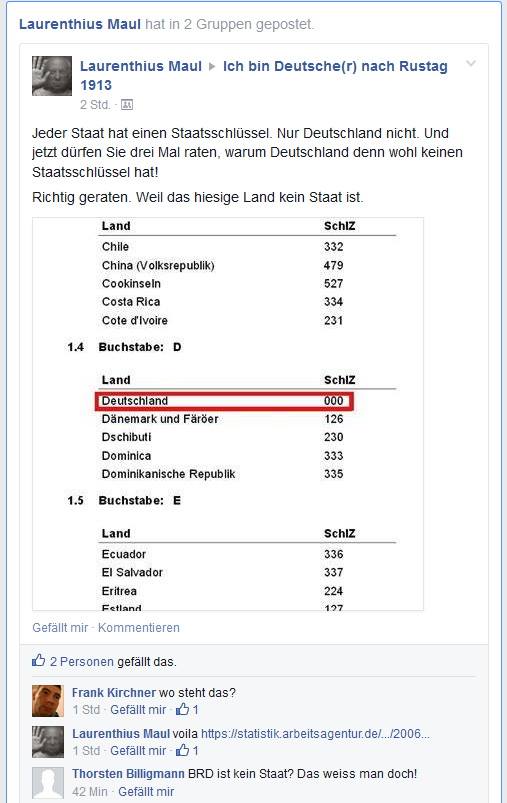This screenshot has height=803, width=507.
Task: Open the 2 Personen likes list
Action: [x=81, y=661]
